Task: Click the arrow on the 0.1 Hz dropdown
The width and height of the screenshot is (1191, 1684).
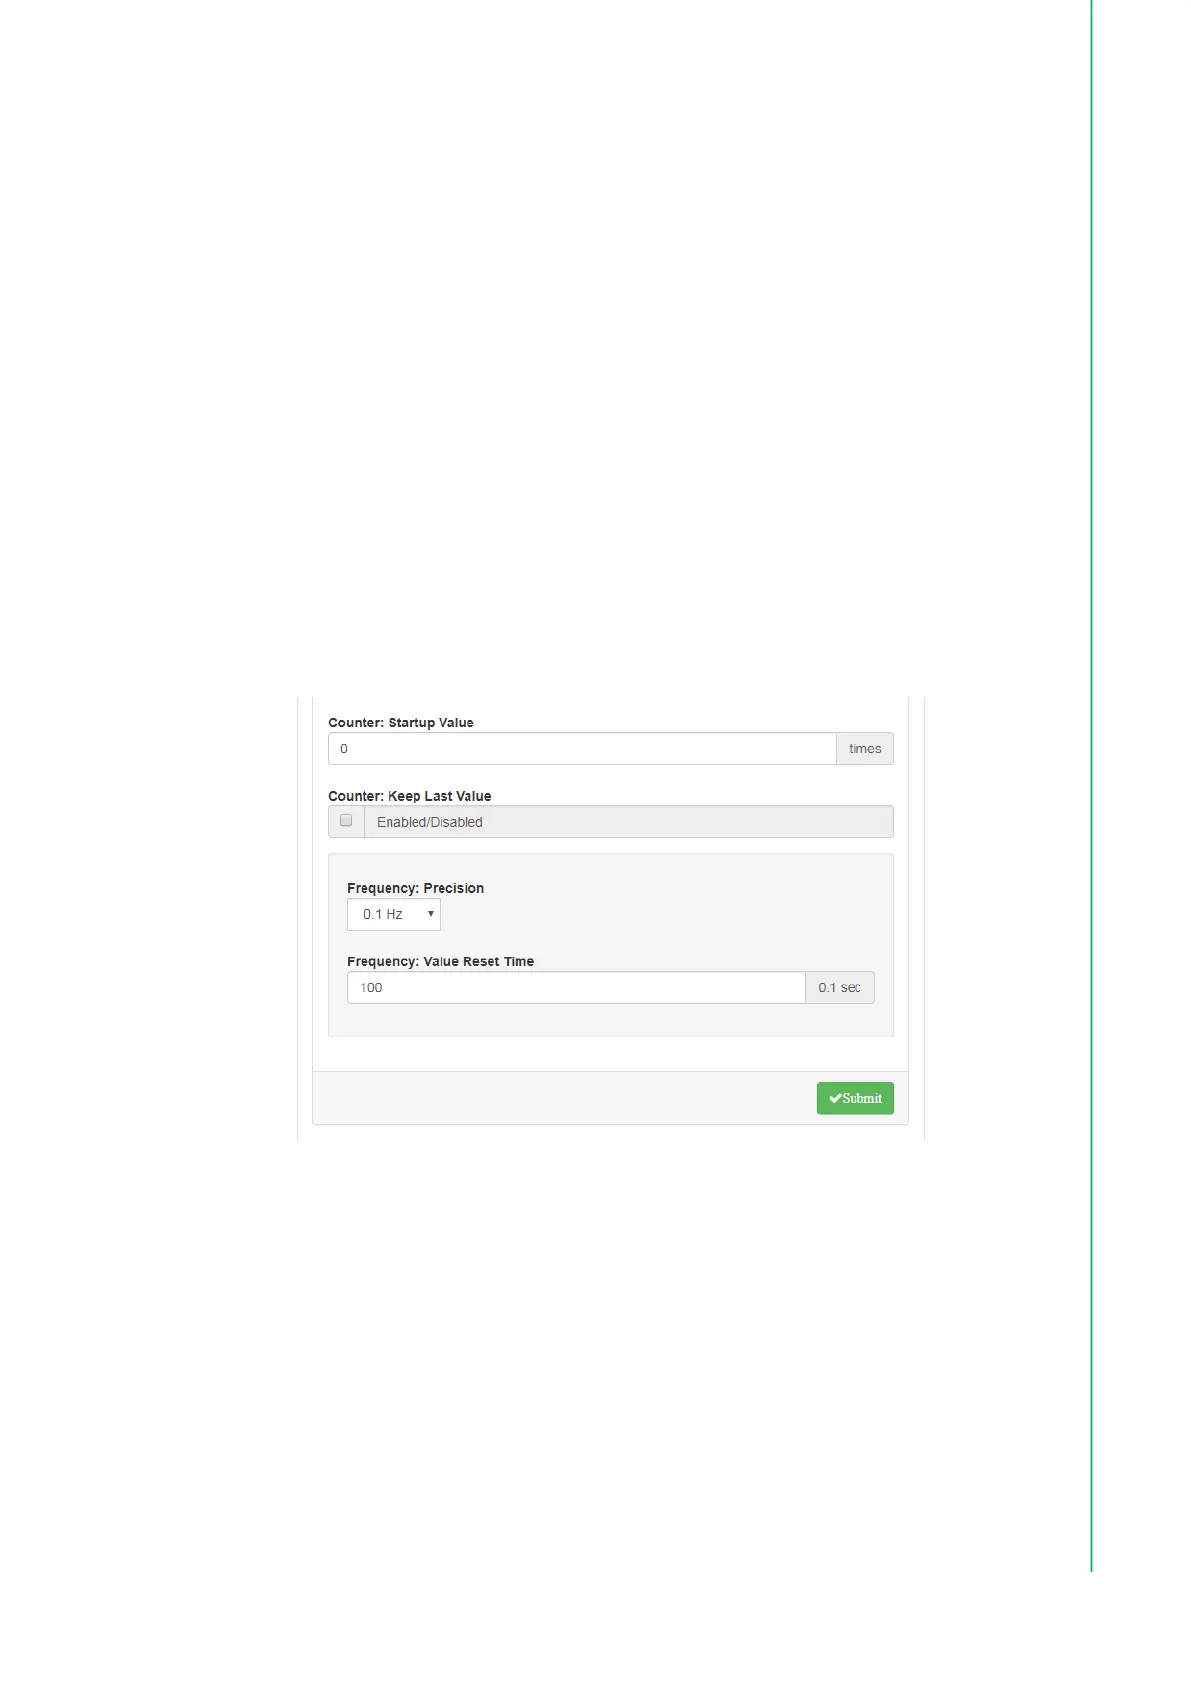Action: 431,914
